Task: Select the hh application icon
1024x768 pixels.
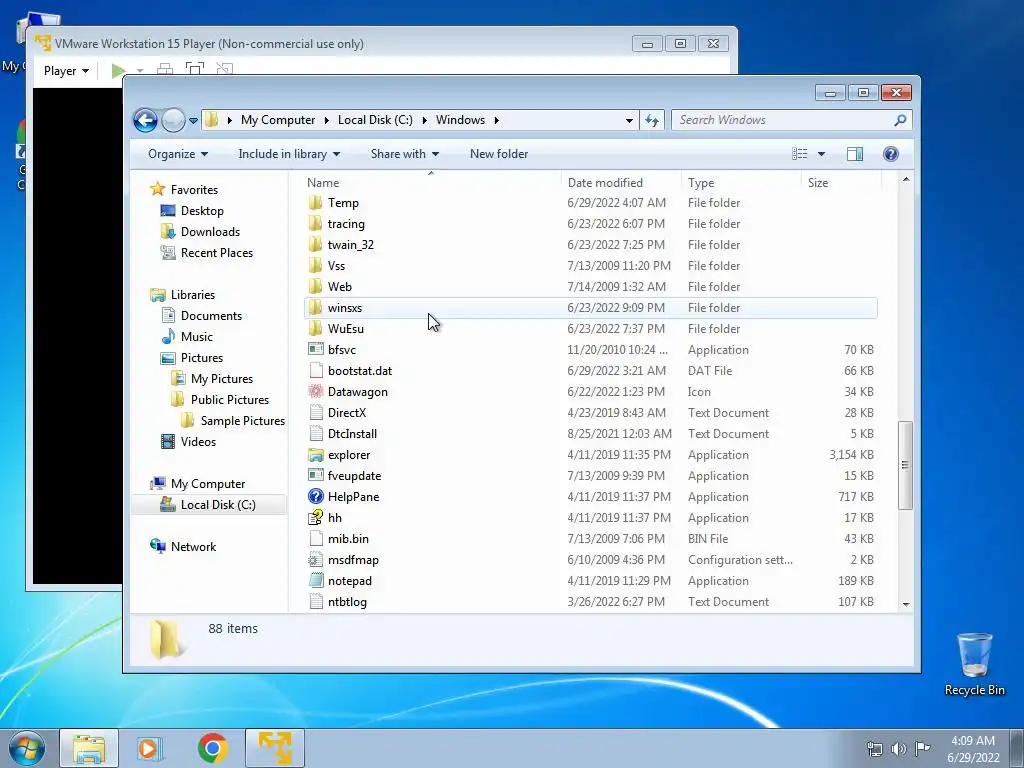Action: click(315, 518)
